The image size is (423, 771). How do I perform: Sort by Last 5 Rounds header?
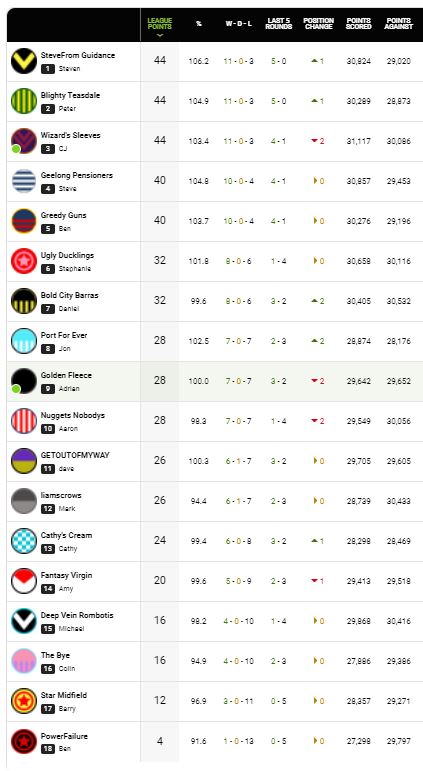point(279,24)
